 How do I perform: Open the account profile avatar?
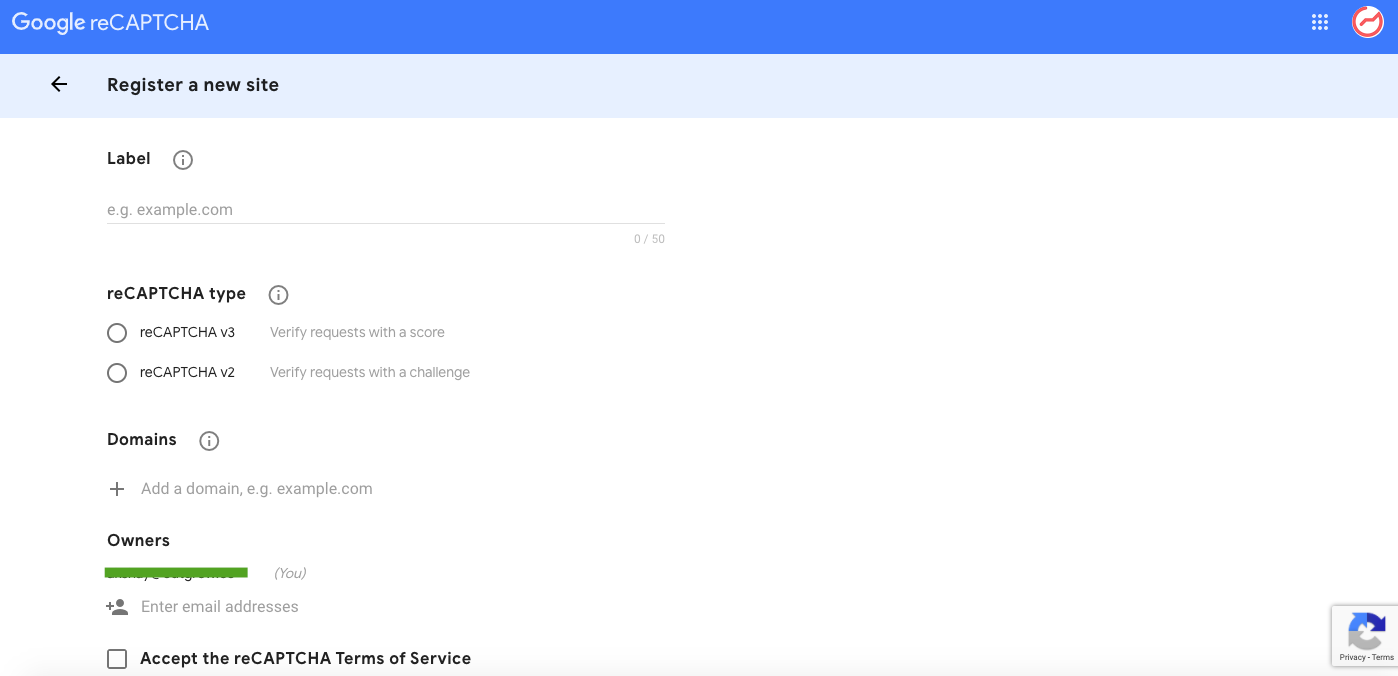coord(1367,22)
